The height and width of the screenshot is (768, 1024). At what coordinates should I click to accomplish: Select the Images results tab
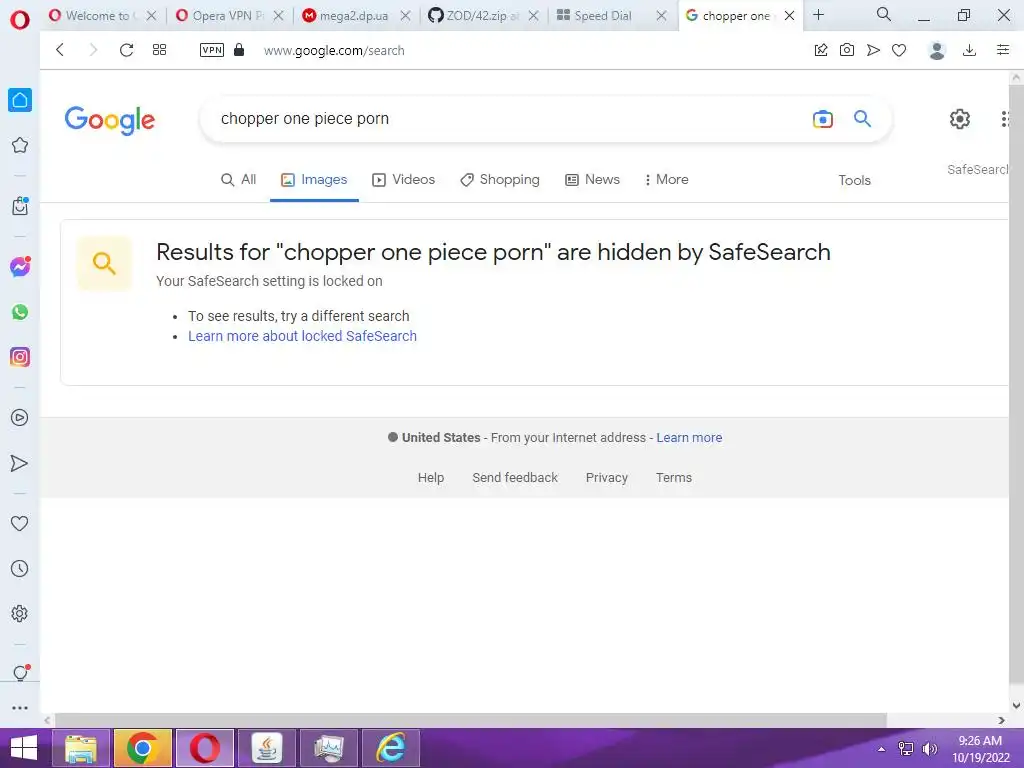tap(314, 180)
